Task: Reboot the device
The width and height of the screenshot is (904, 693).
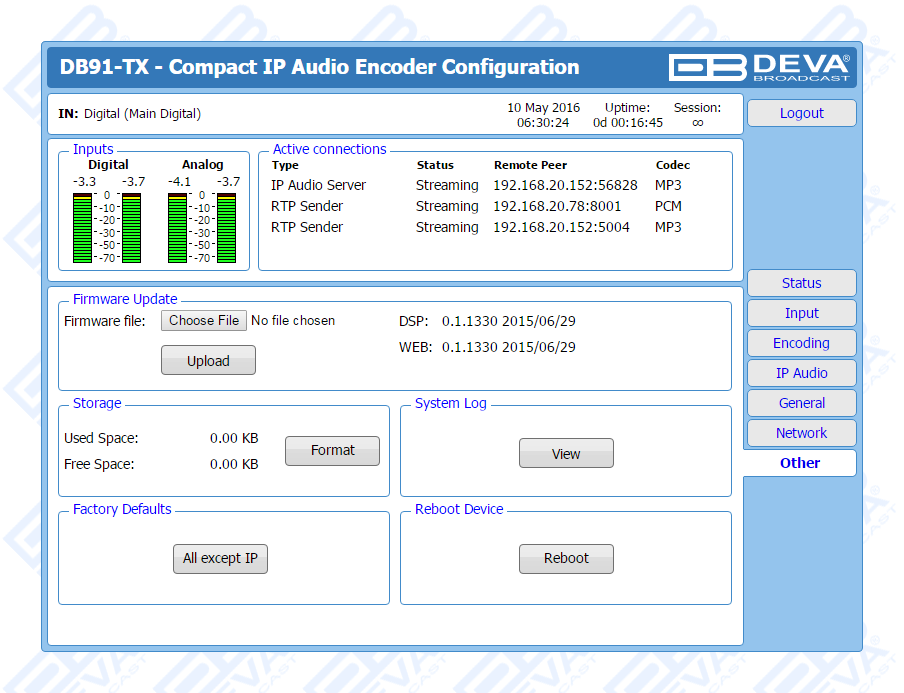Action: (x=566, y=559)
